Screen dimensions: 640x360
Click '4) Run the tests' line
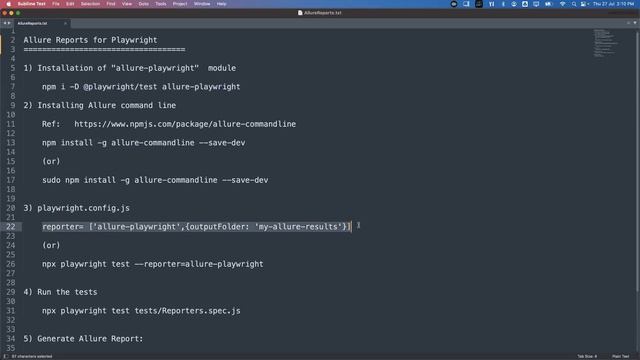pos(60,292)
